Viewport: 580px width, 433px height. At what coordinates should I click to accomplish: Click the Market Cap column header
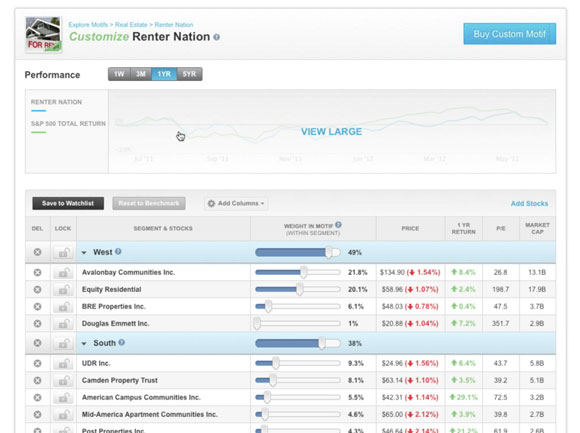coord(537,229)
